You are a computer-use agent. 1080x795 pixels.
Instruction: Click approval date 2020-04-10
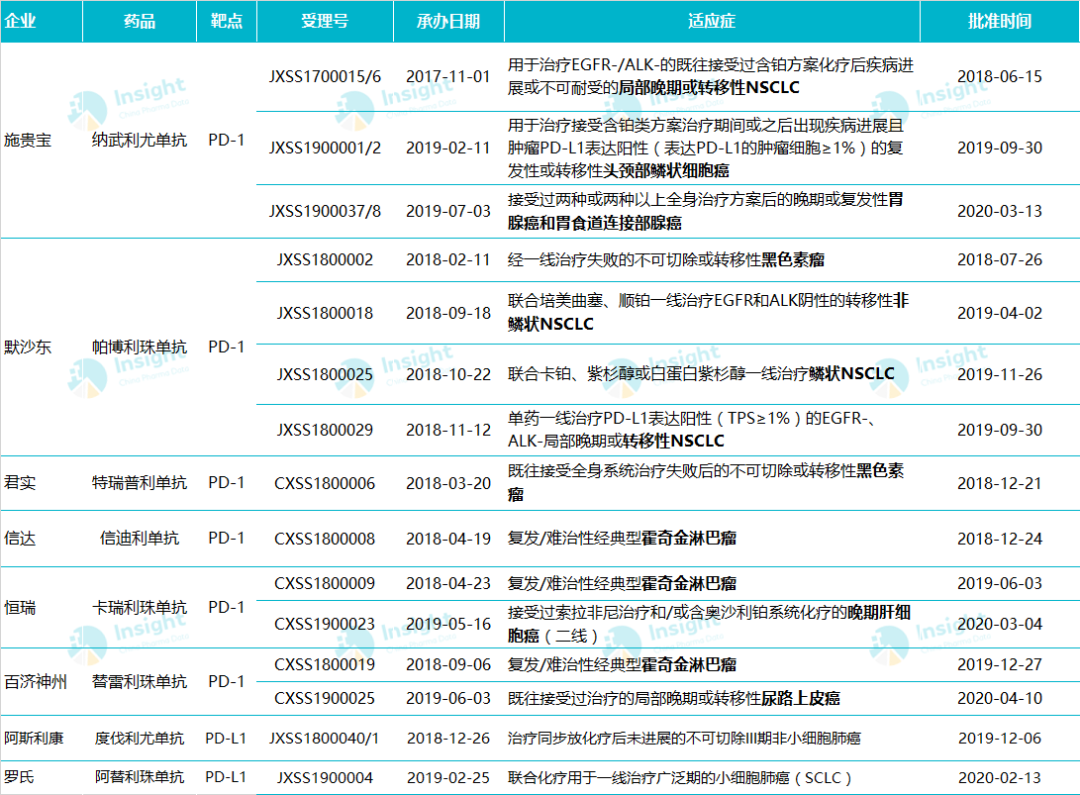pyautogui.click(x=999, y=699)
